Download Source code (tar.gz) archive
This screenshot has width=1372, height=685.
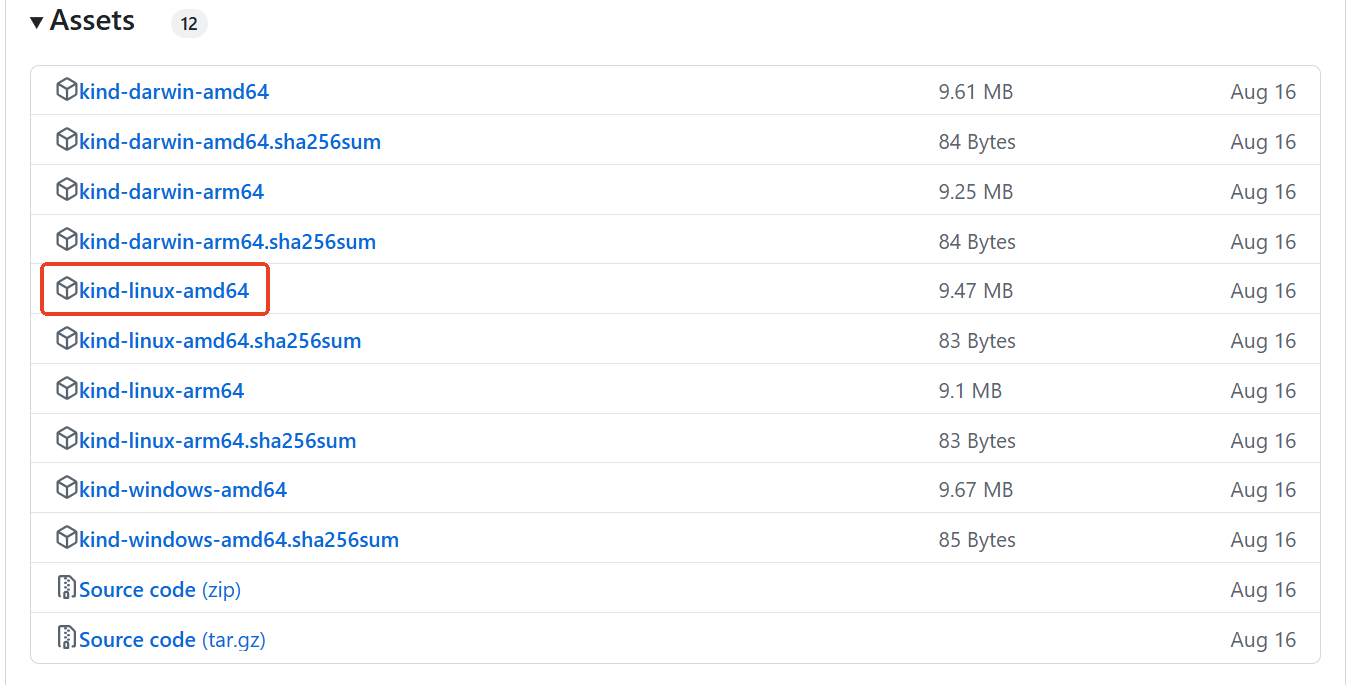(172, 640)
